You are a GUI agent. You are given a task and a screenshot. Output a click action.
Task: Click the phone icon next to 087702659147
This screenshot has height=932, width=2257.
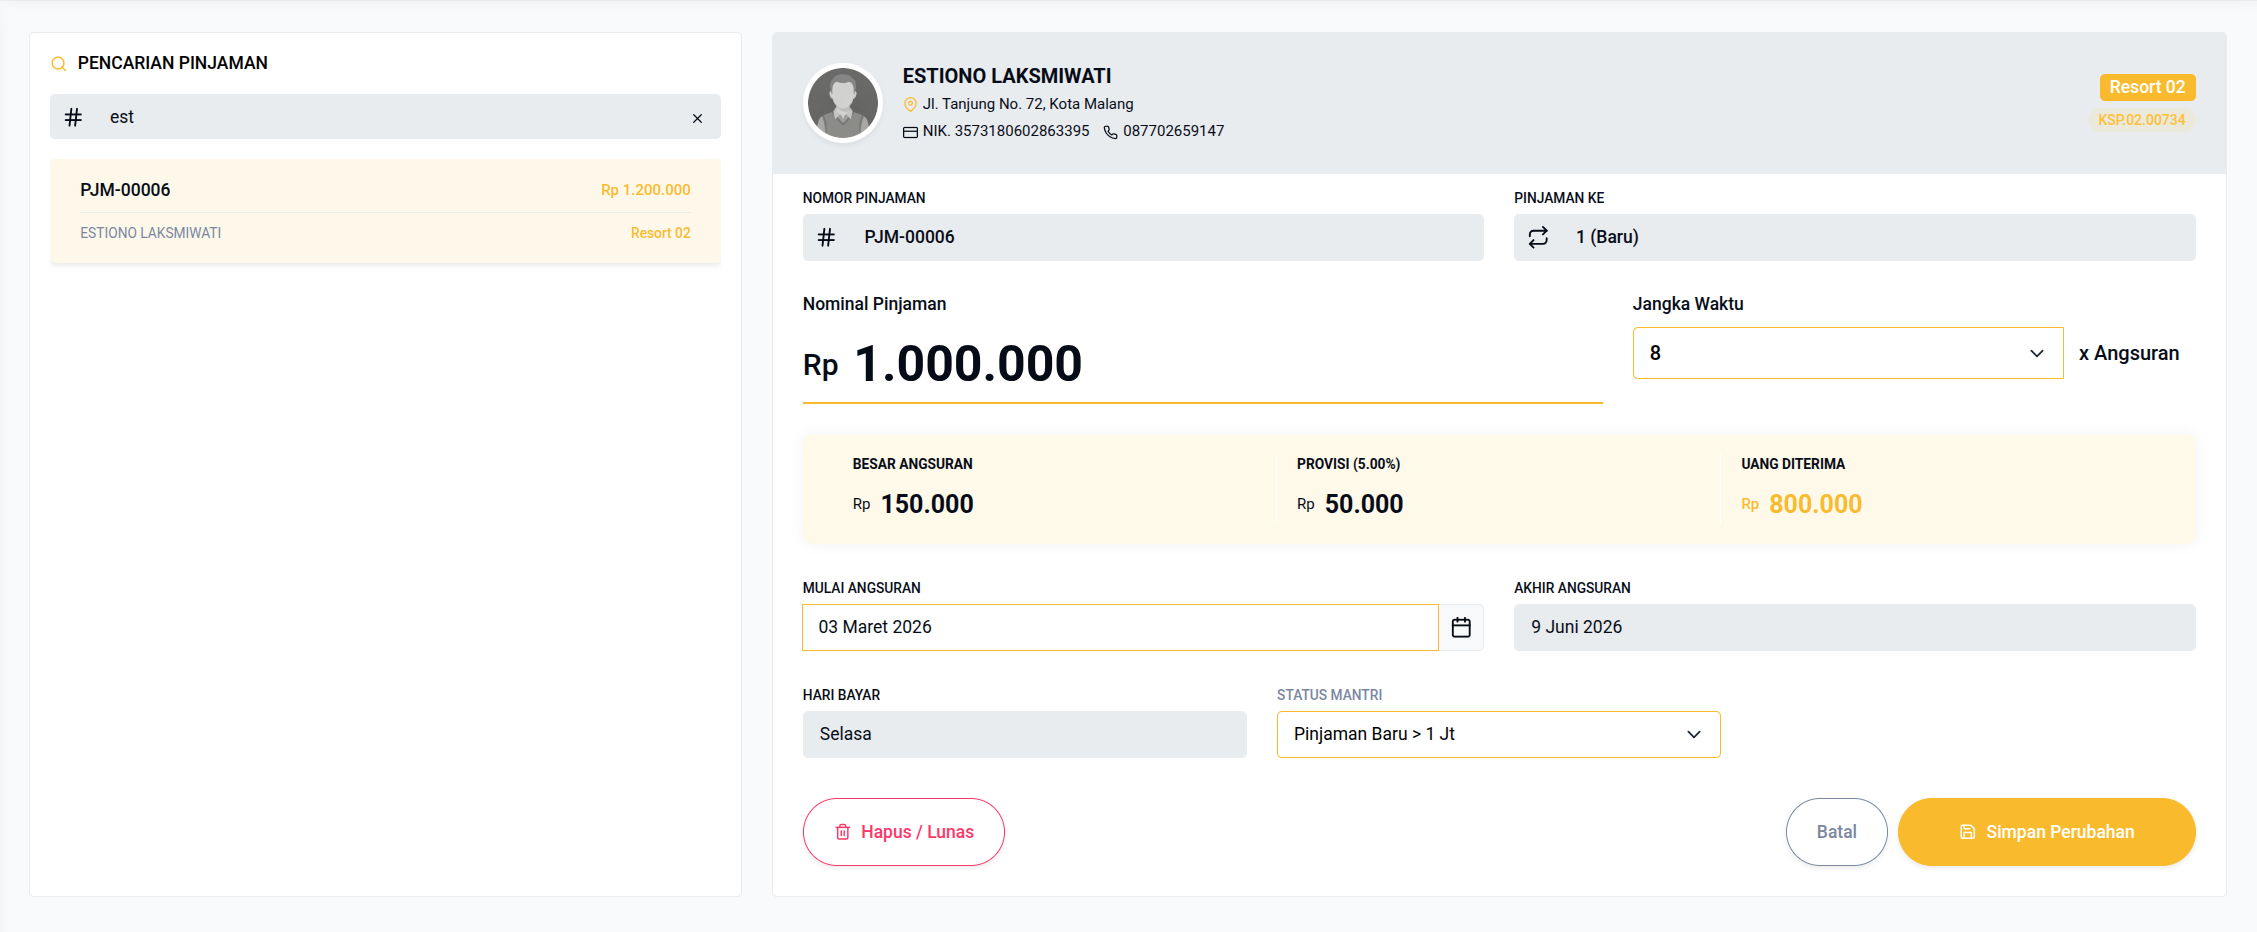point(1110,132)
